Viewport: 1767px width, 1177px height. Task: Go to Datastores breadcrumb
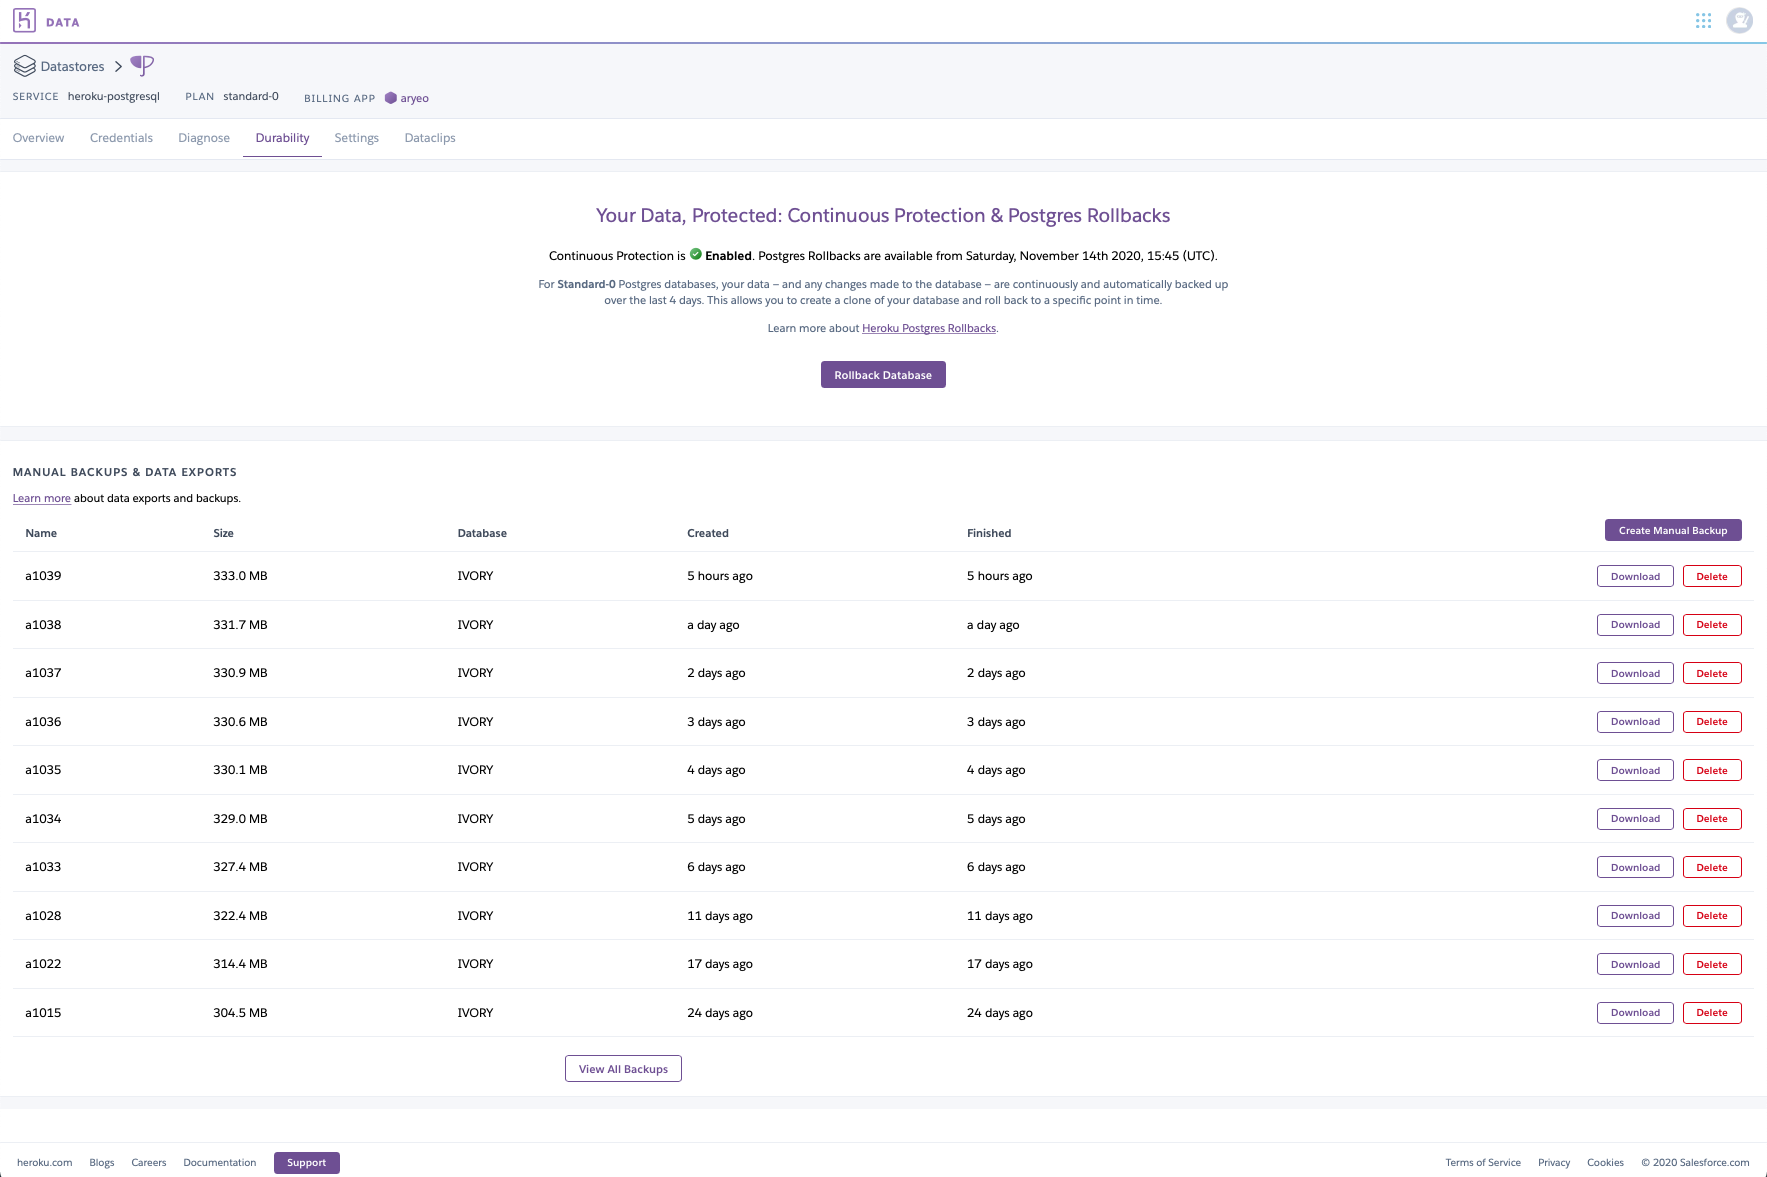72,66
